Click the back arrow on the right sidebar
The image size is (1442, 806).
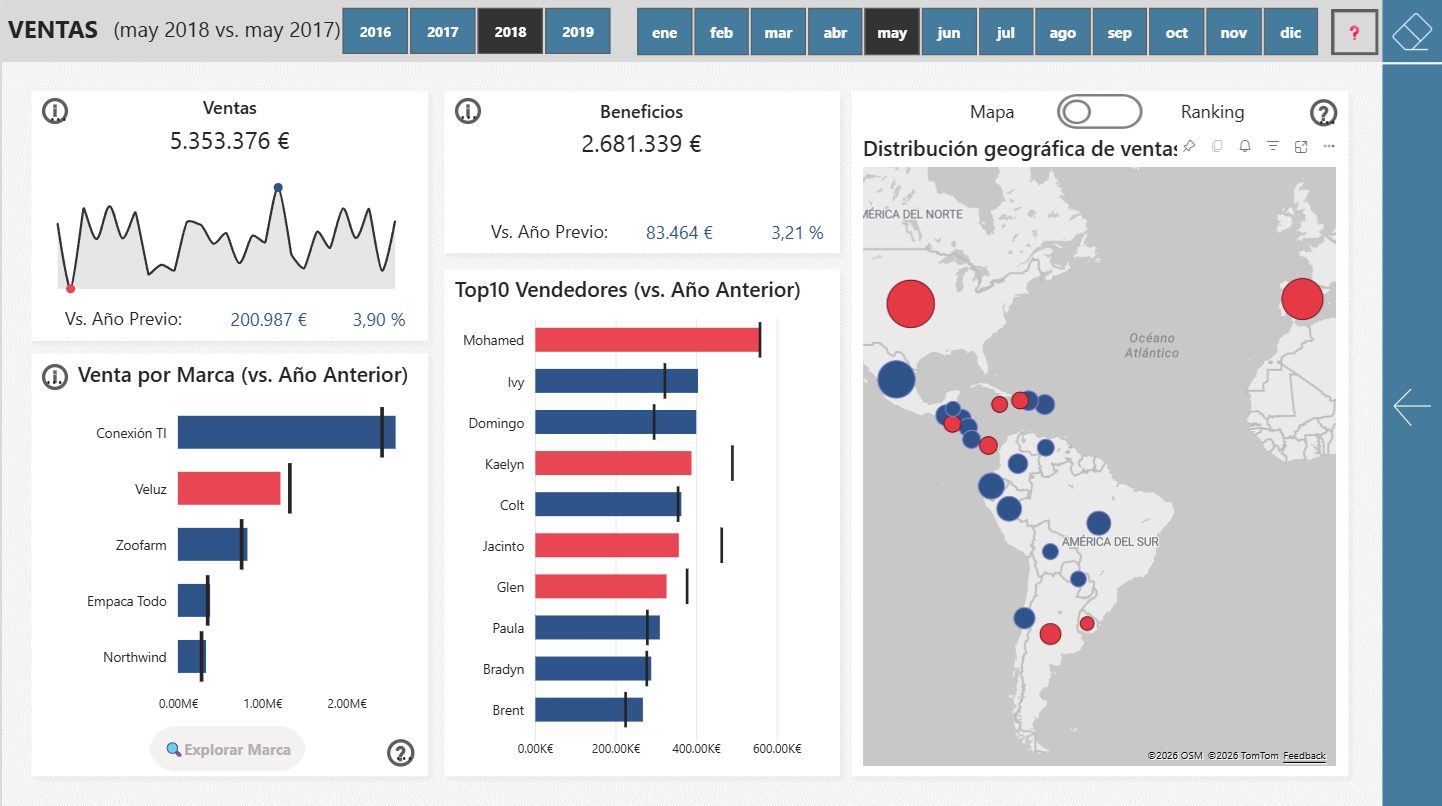pyautogui.click(x=1411, y=407)
